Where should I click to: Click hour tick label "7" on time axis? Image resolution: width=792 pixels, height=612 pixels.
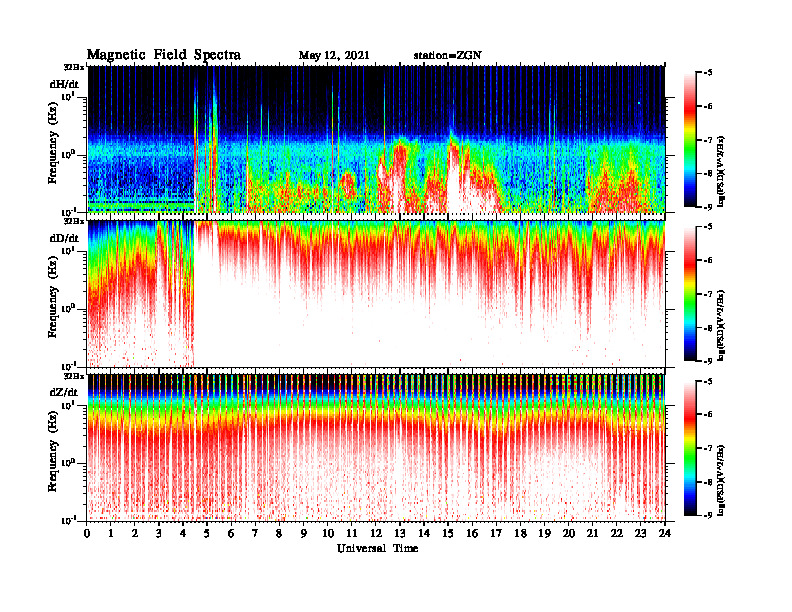pos(256,534)
